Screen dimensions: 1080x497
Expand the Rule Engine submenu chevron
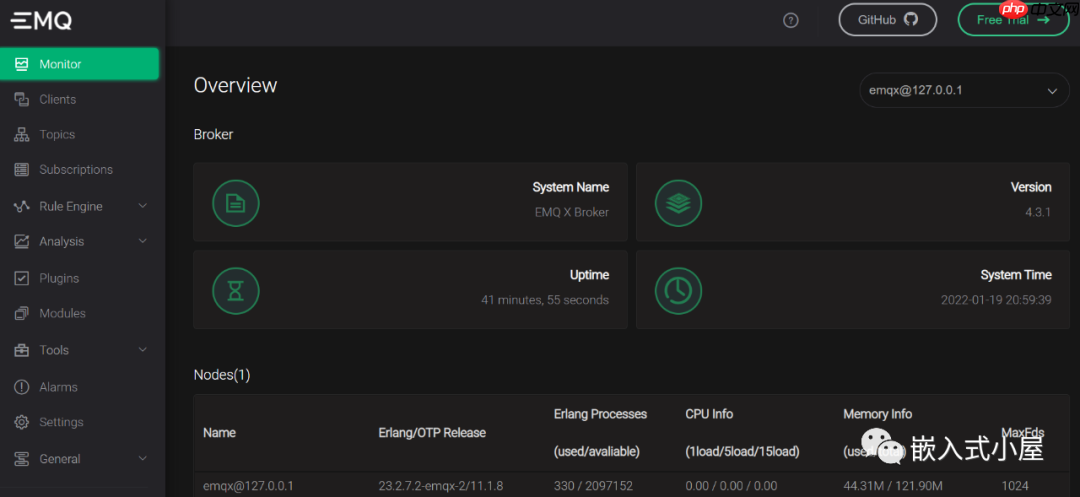coord(143,206)
